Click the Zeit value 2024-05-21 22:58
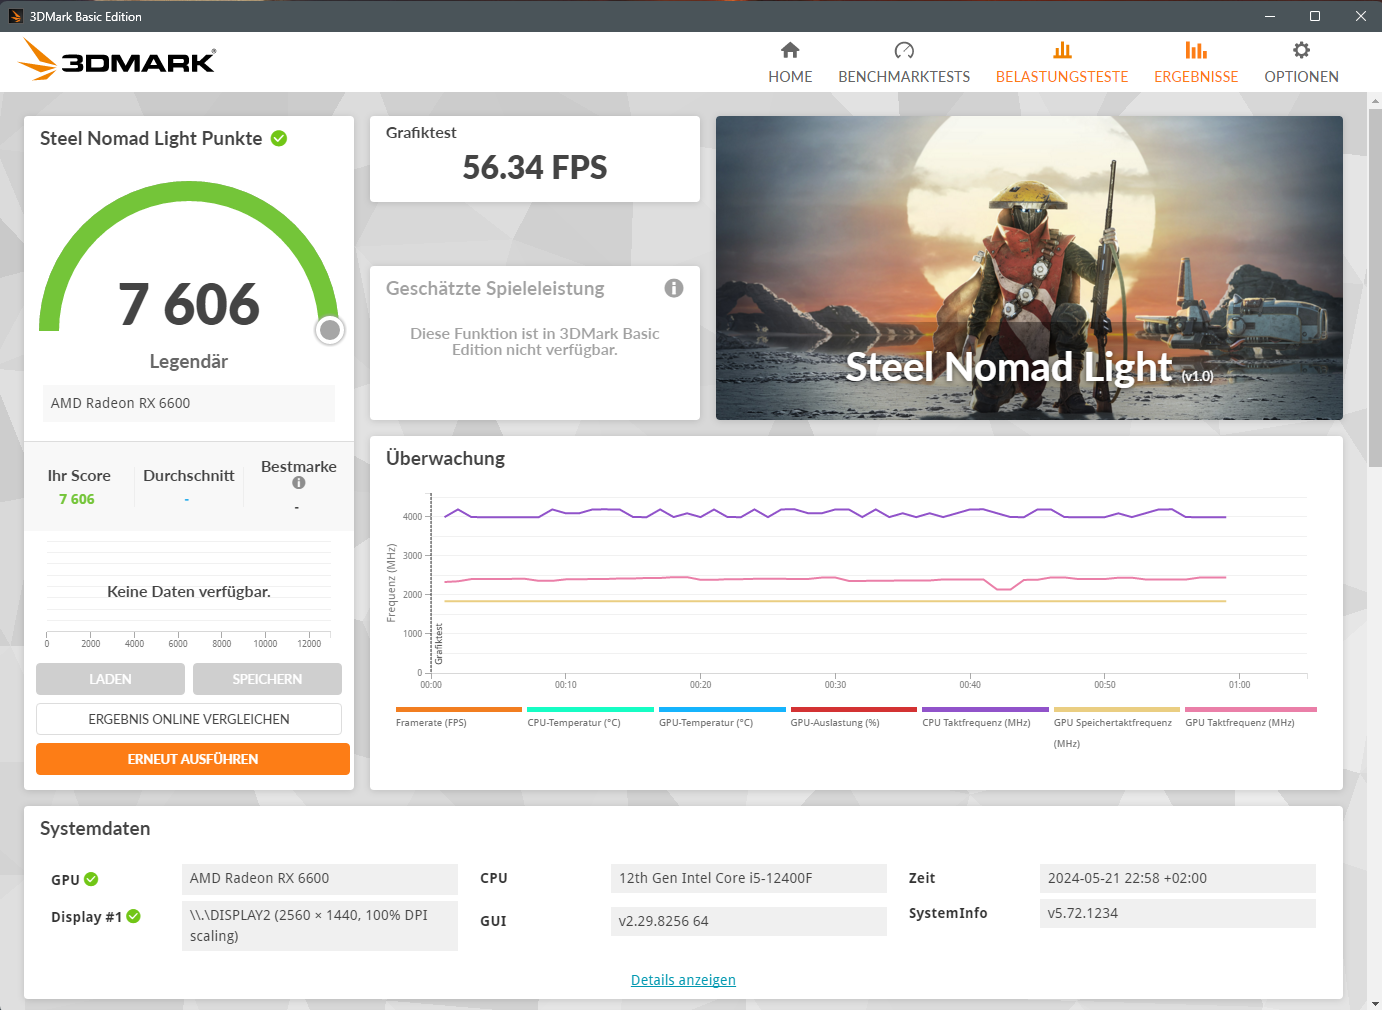The width and height of the screenshot is (1382, 1010). [1177, 878]
